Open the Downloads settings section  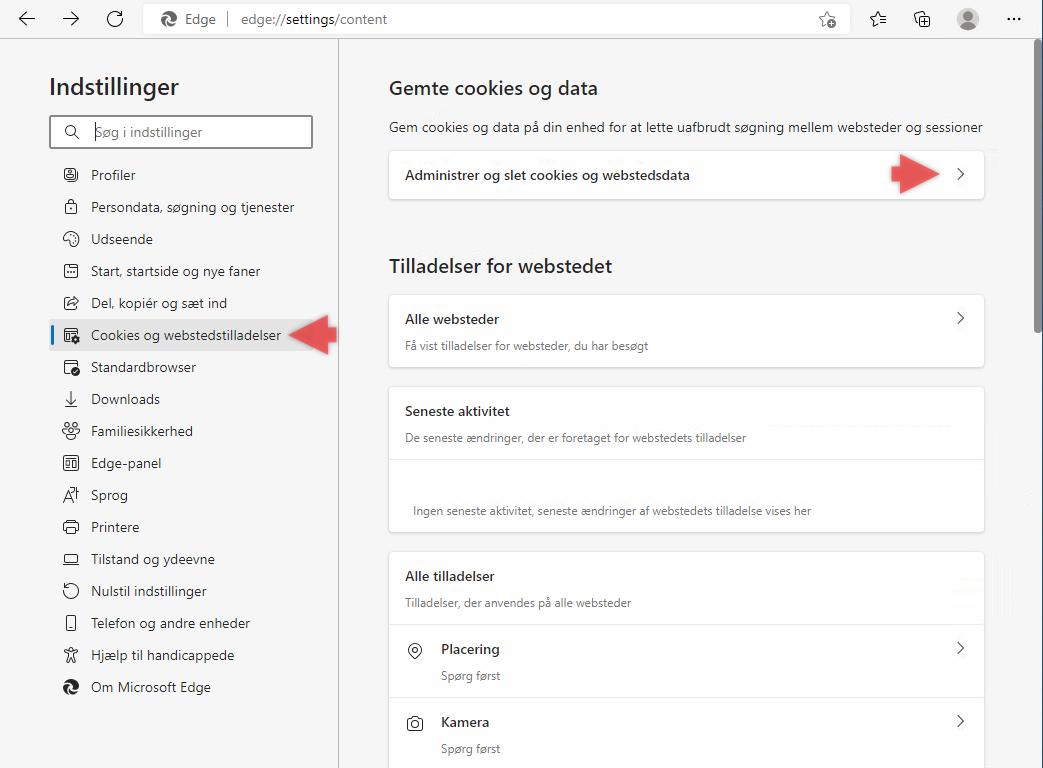(180, 399)
